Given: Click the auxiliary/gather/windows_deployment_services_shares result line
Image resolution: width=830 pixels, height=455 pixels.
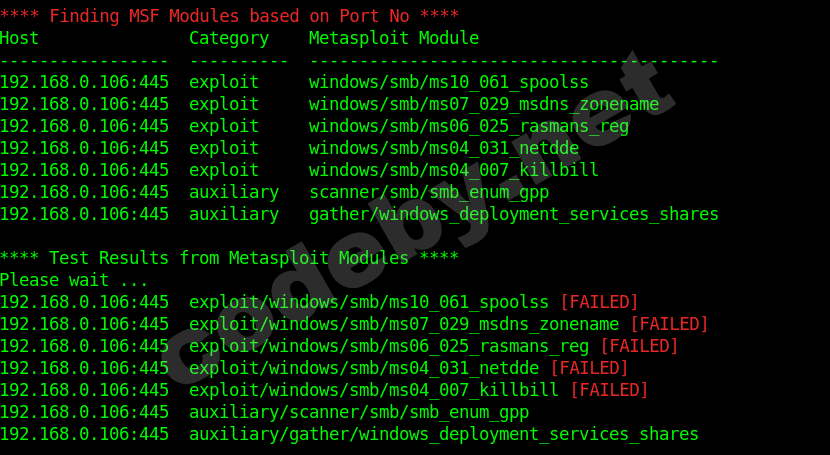Looking at the screenshot, I should [x=443, y=434].
